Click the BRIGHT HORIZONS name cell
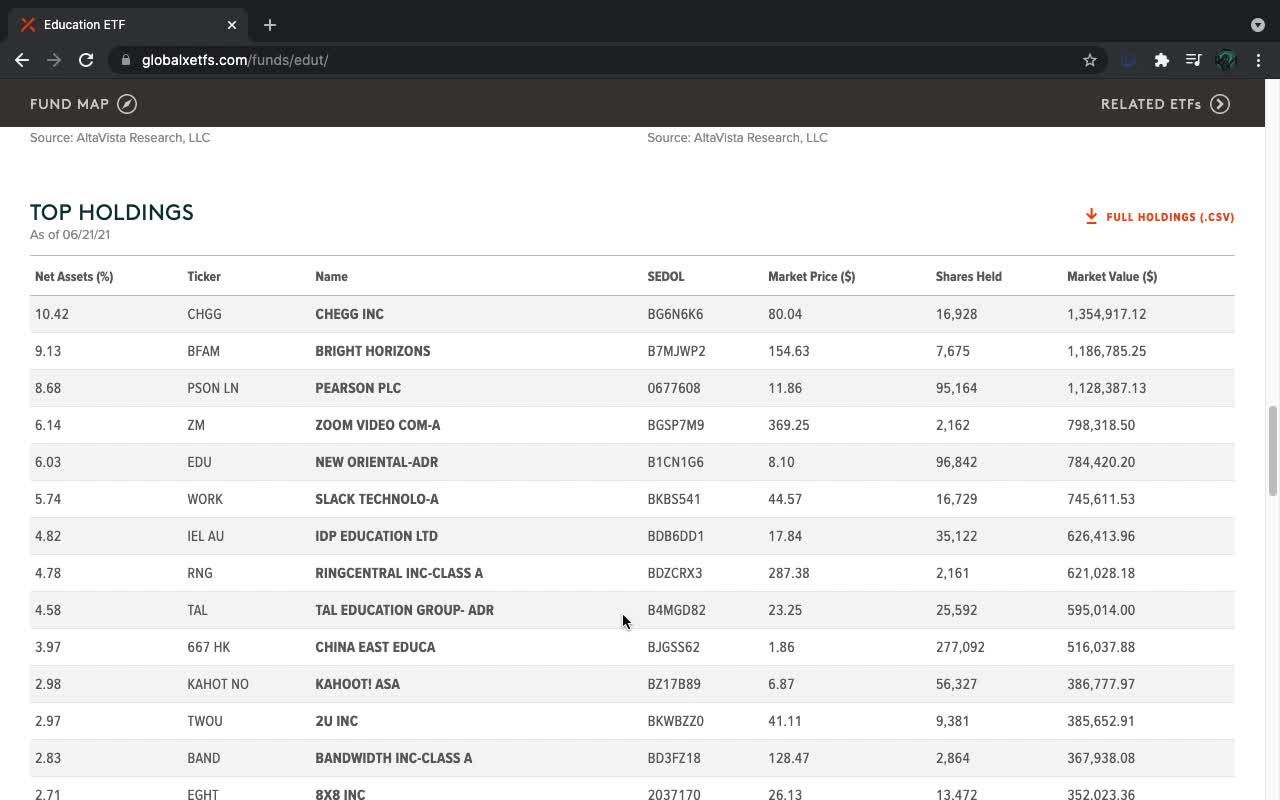This screenshot has height=800, width=1280. pyautogui.click(x=372, y=351)
